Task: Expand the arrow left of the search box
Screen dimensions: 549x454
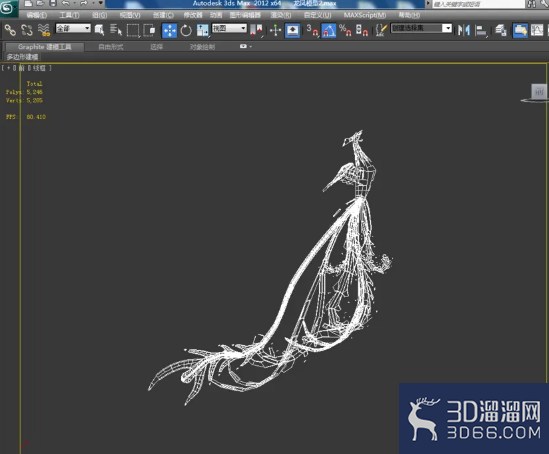Action: (428, 4)
